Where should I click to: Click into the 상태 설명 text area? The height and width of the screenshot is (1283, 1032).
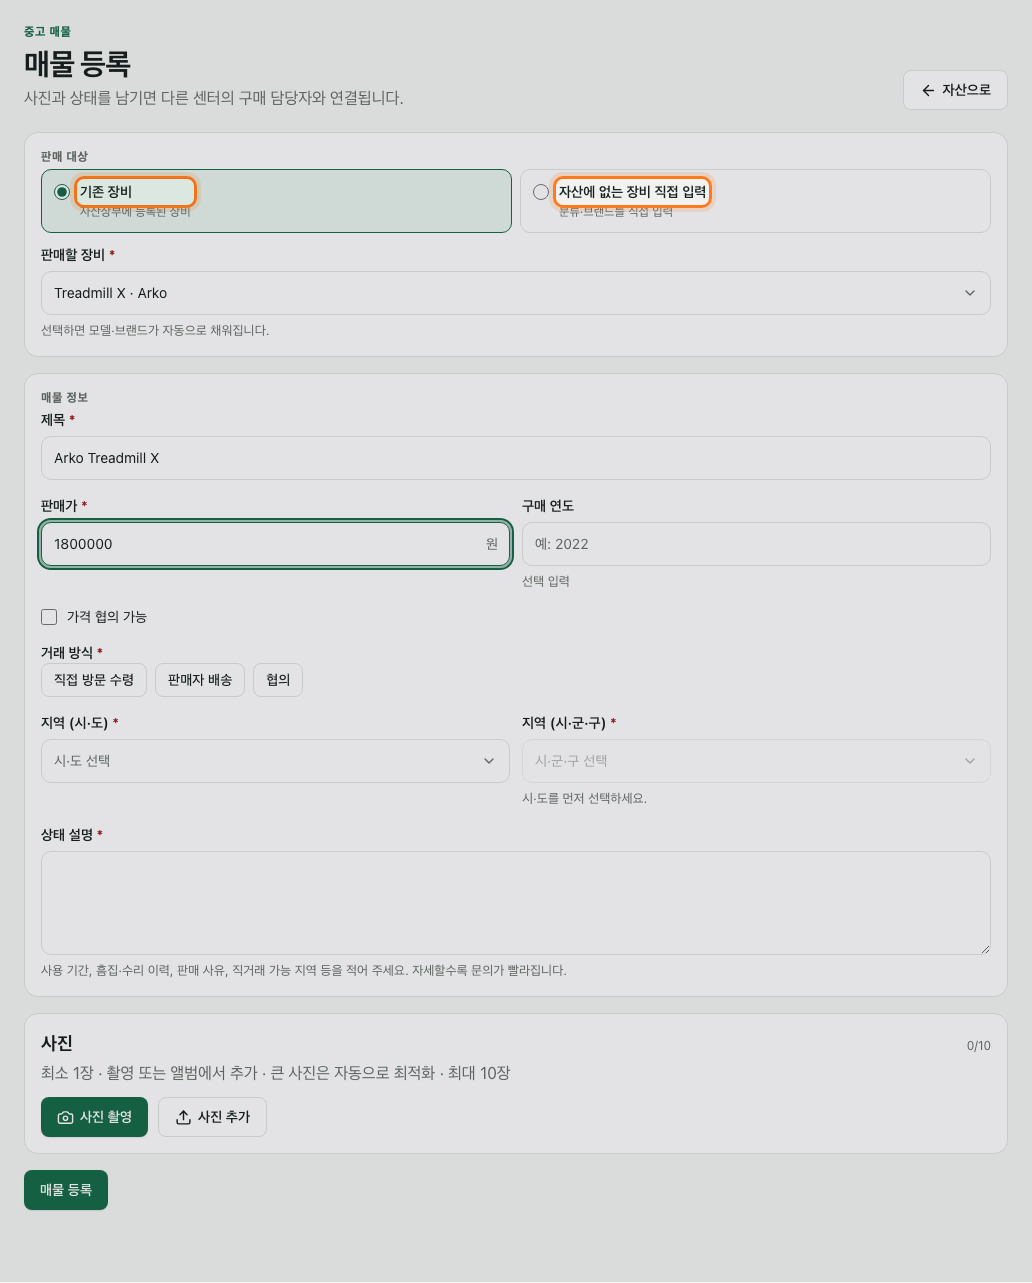pyautogui.click(x=516, y=903)
